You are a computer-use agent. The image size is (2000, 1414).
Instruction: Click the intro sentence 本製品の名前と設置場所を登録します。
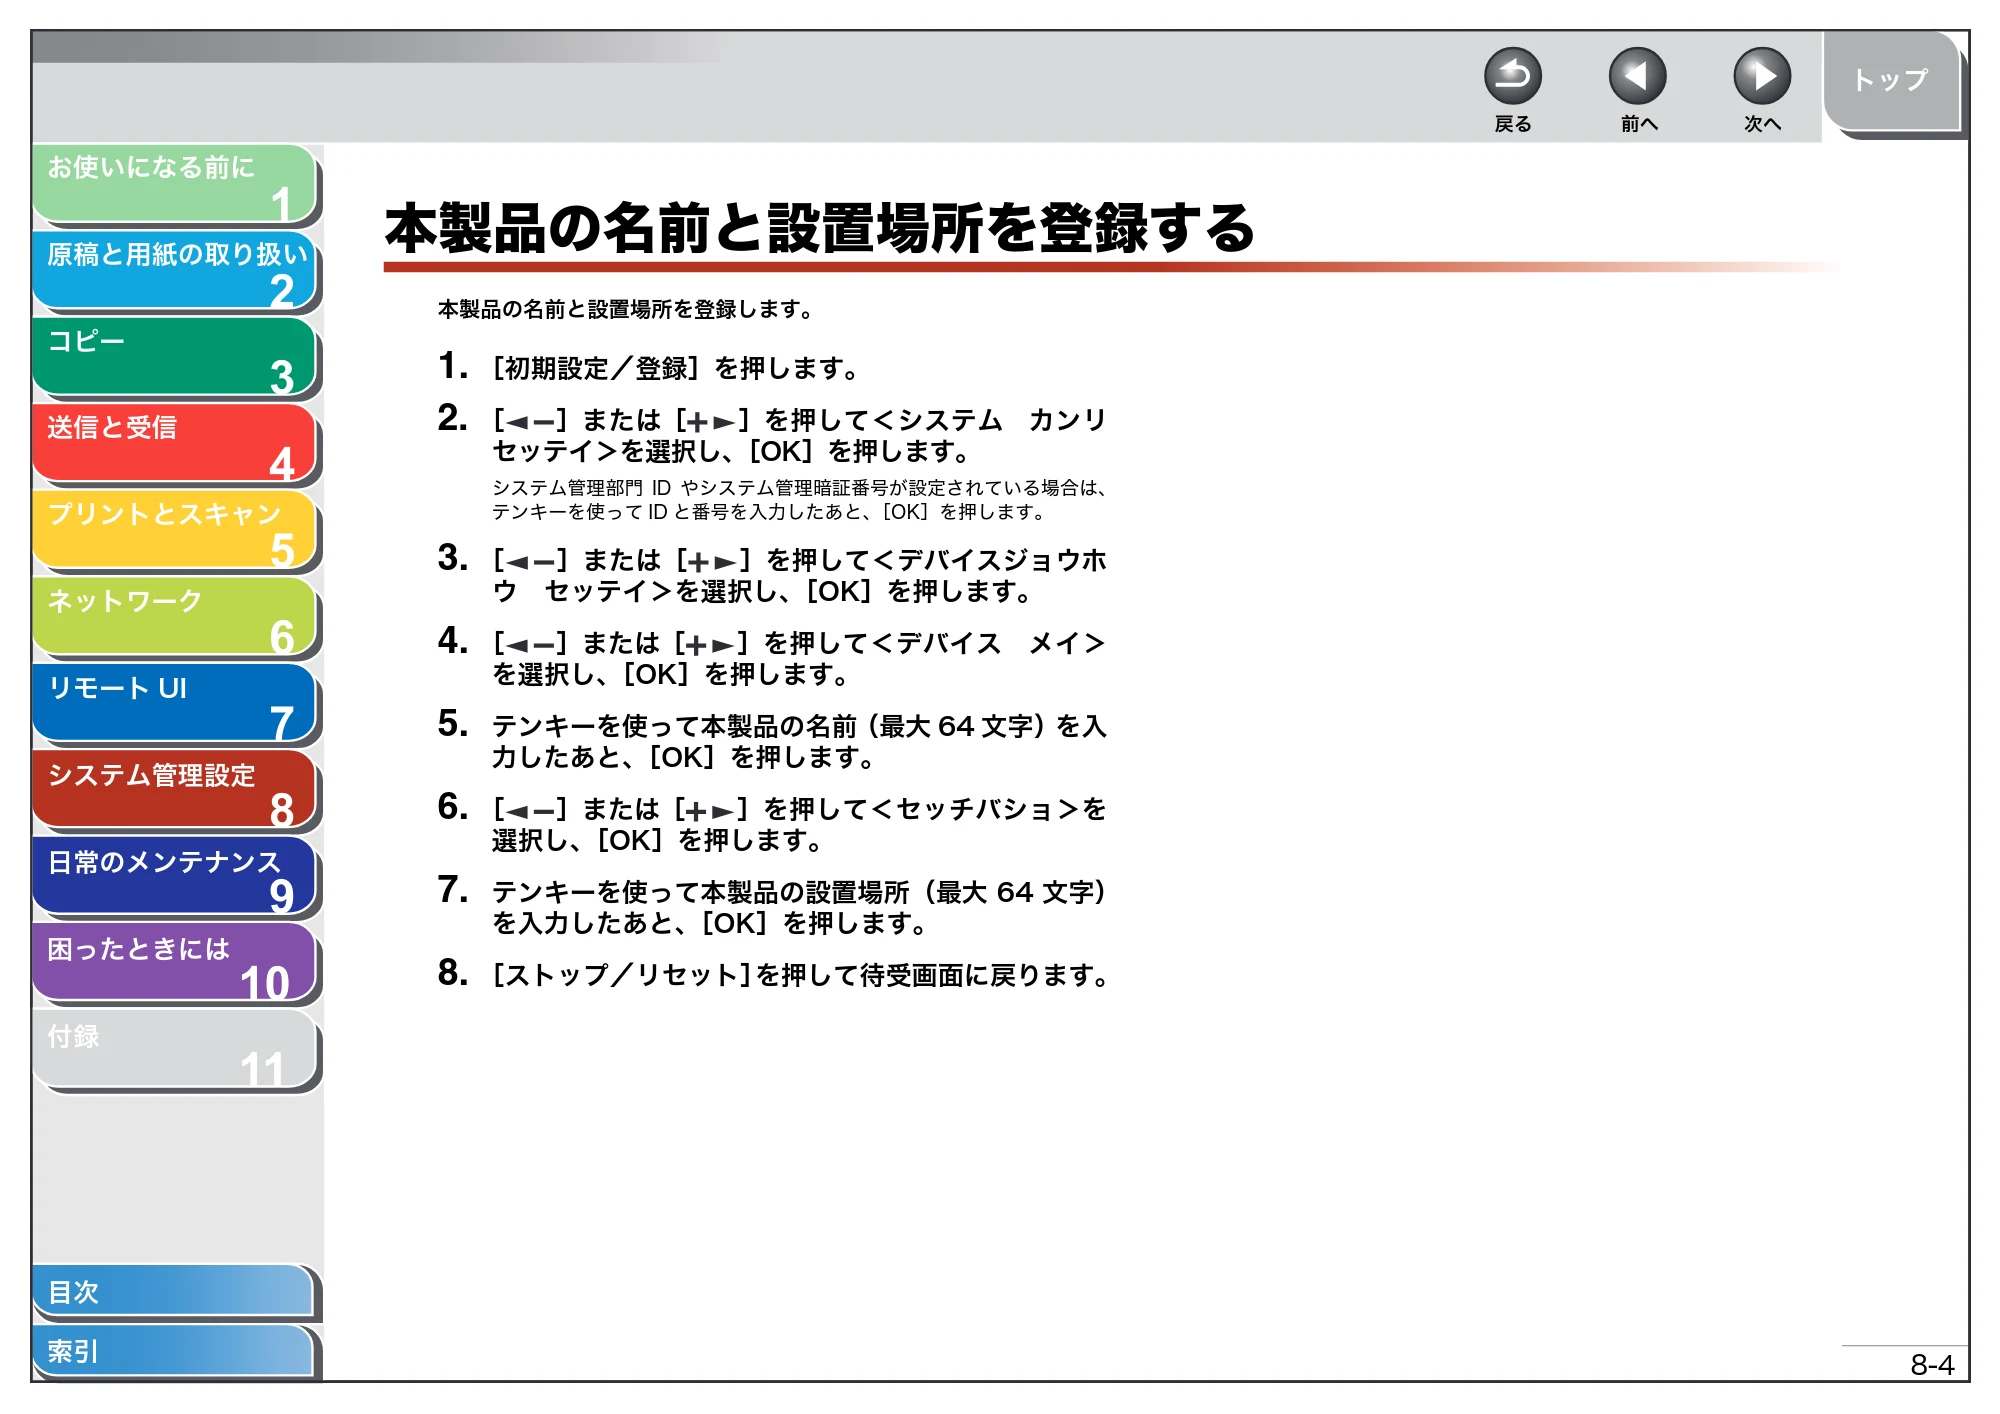(627, 310)
